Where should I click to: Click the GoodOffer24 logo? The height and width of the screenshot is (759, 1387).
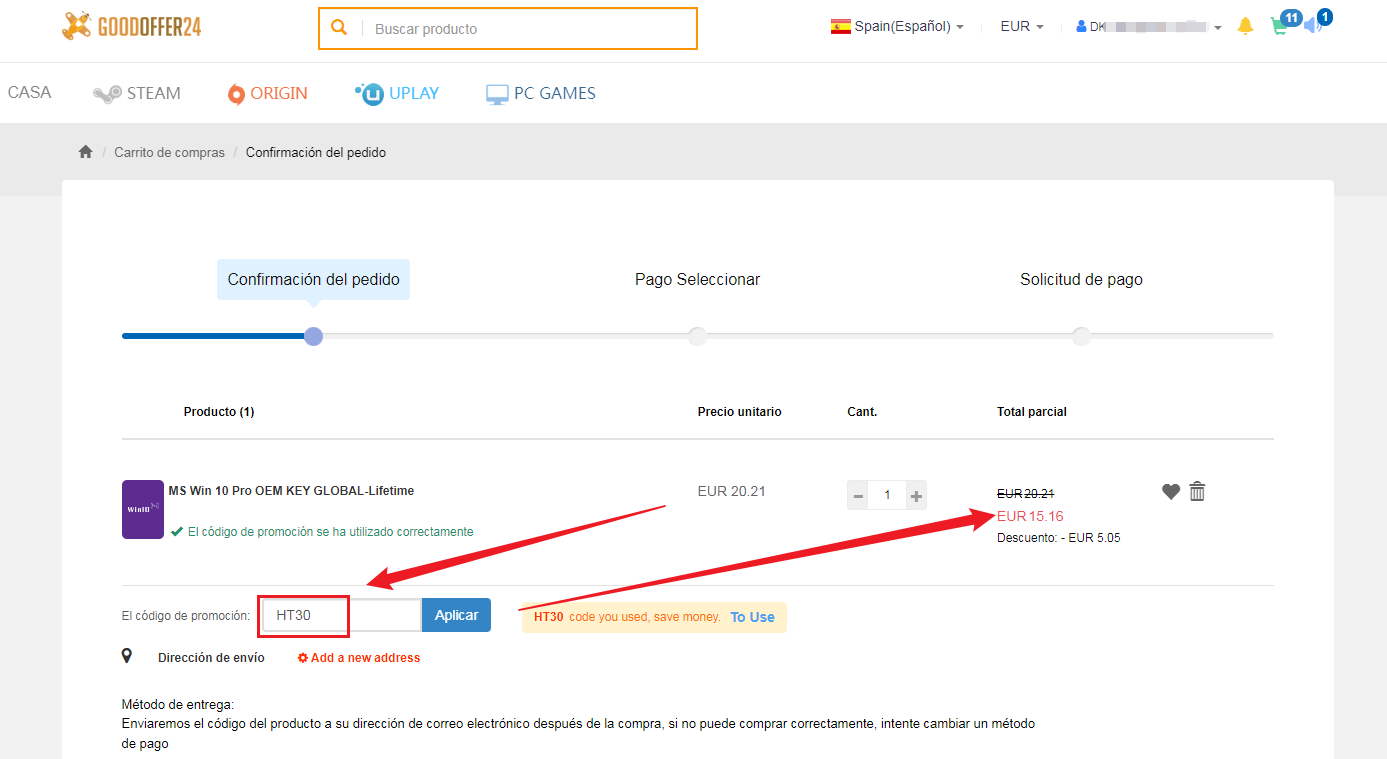click(131, 27)
